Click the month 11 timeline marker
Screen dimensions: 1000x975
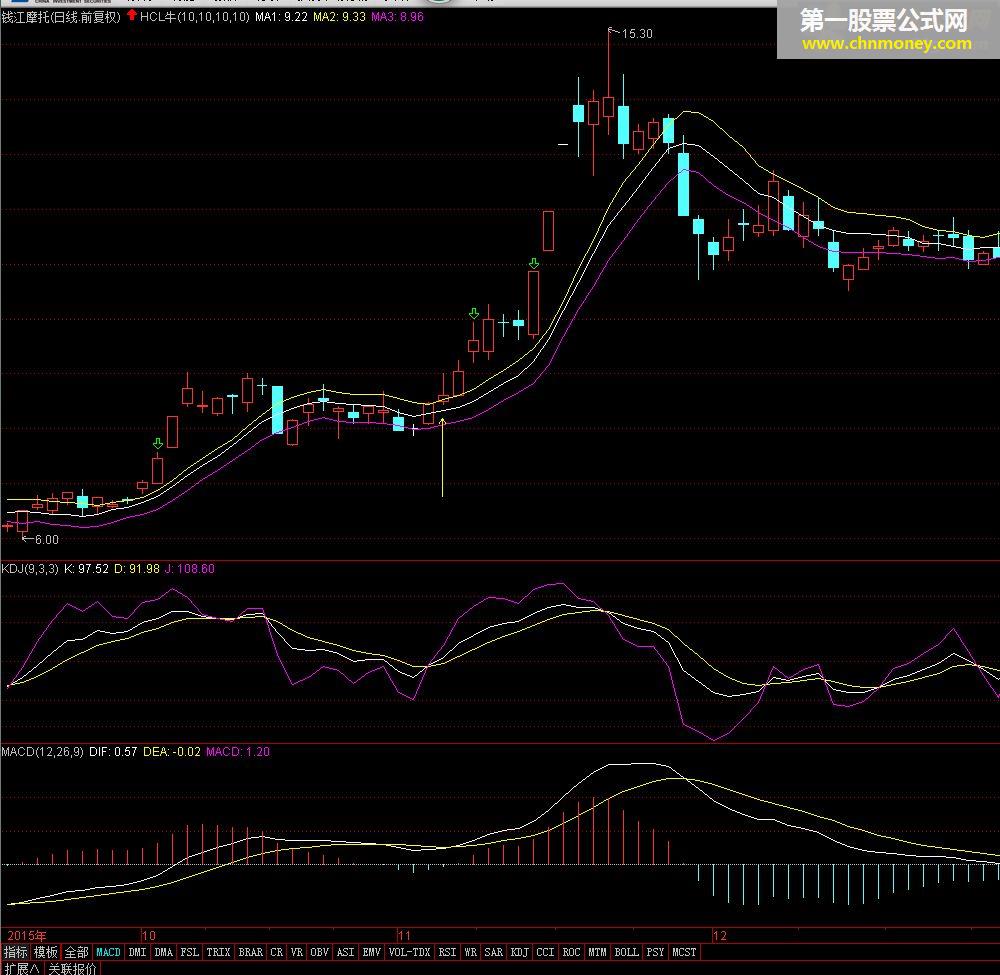(404, 935)
